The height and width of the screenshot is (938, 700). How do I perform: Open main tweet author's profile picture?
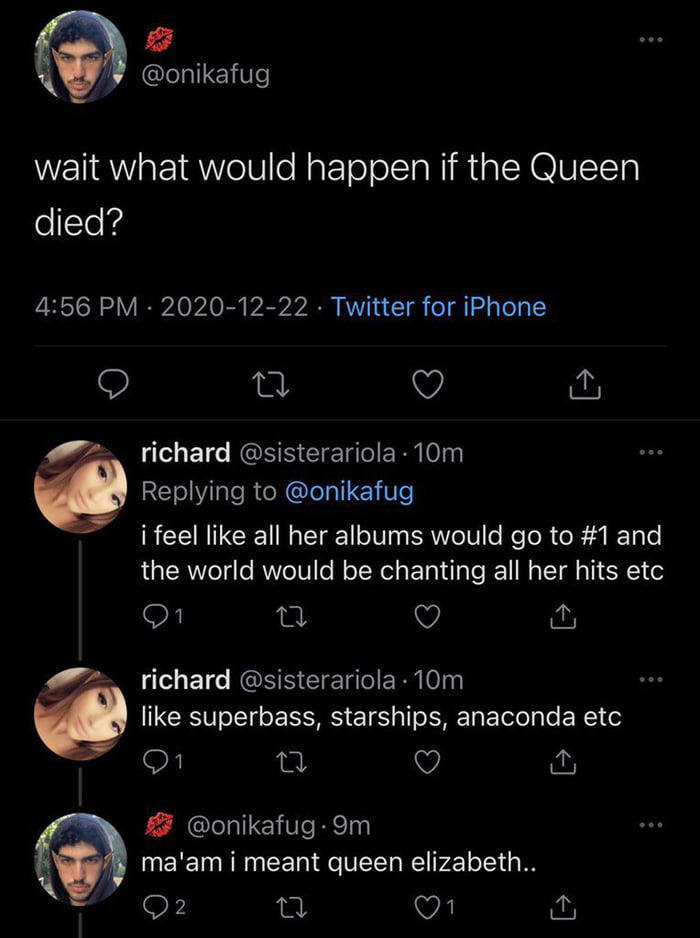[x=81, y=57]
